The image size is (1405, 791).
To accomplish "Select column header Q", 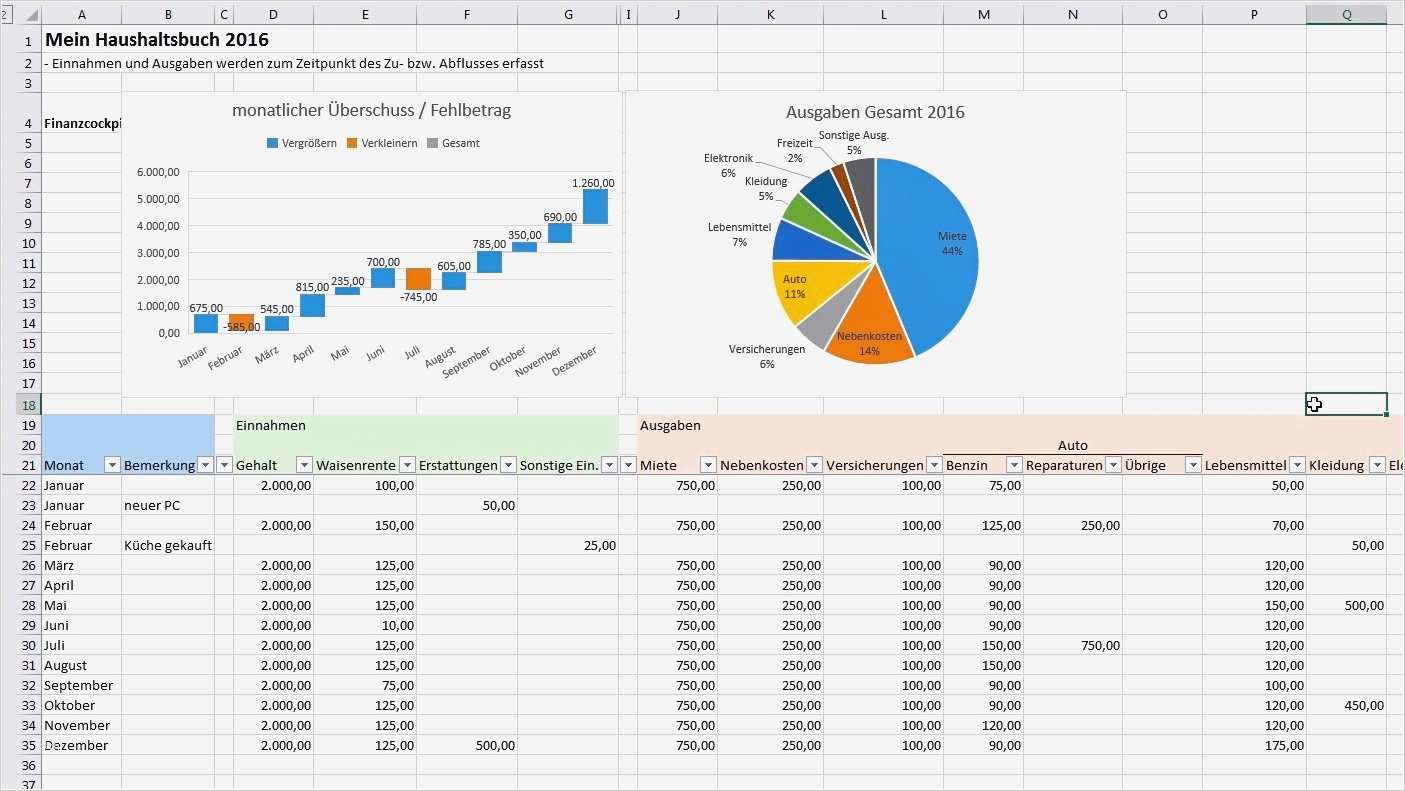I will tap(1346, 14).
